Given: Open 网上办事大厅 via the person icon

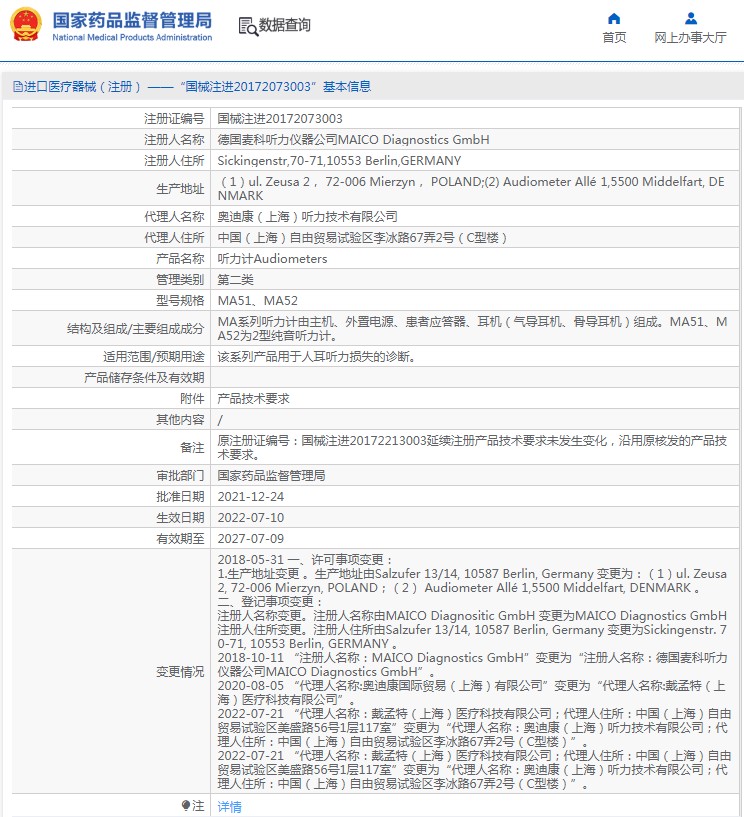Looking at the screenshot, I should pos(691,19).
